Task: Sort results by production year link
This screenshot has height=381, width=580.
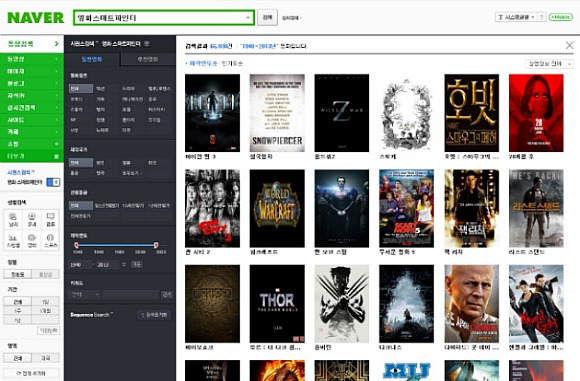Action: click(x=203, y=64)
